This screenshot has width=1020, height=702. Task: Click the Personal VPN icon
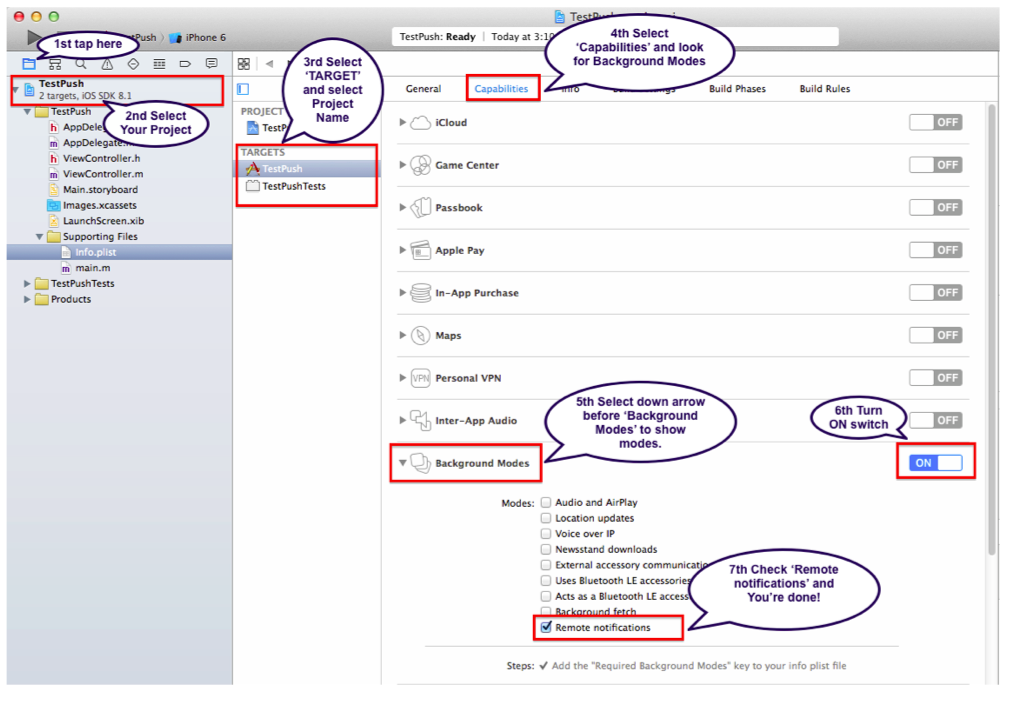421,378
